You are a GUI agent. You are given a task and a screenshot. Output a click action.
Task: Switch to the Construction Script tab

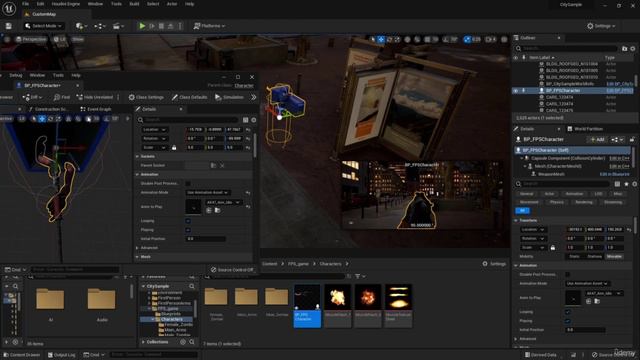tap(48, 109)
